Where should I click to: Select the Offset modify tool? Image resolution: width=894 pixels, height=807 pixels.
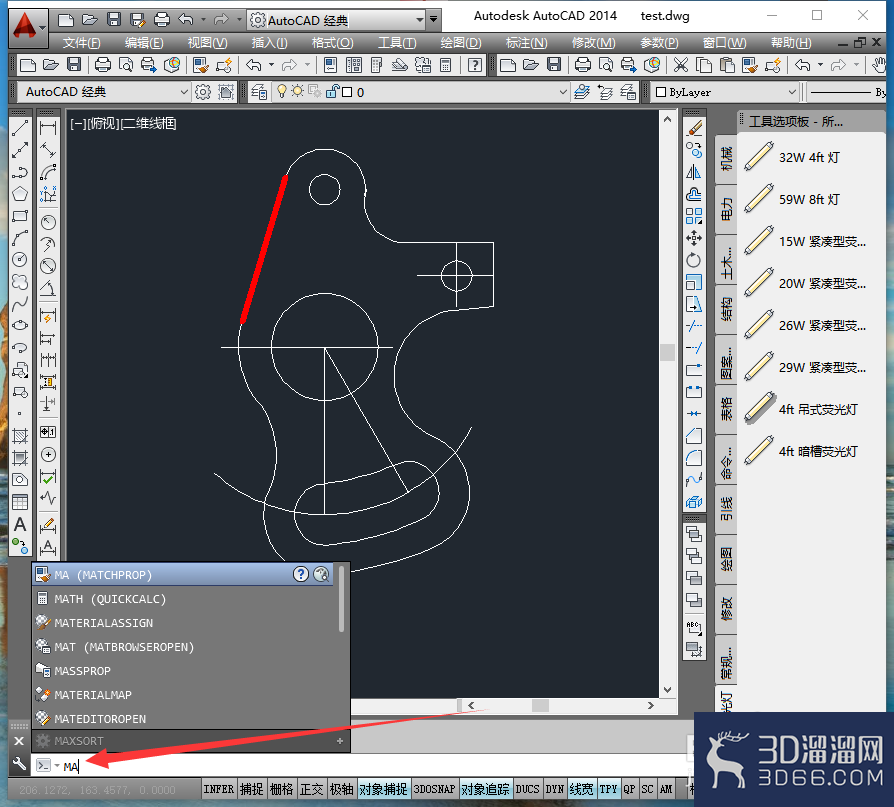click(x=694, y=194)
